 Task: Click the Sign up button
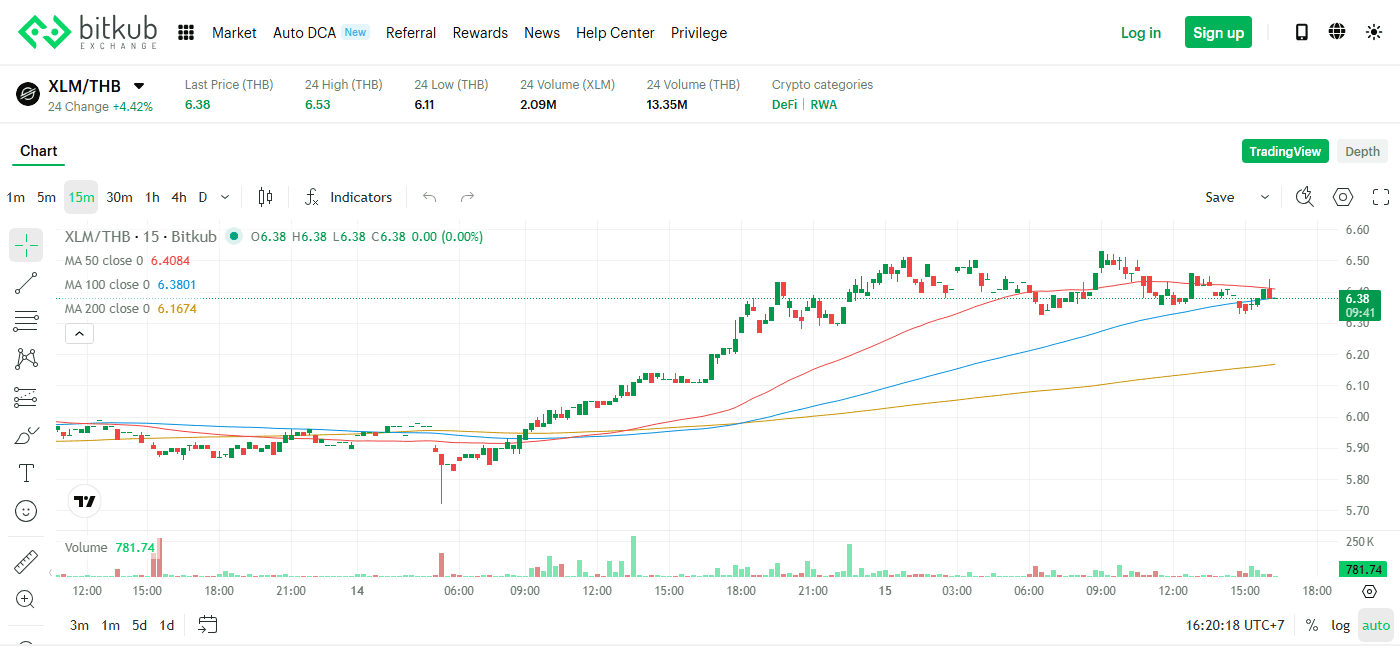click(x=1218, y=32)
